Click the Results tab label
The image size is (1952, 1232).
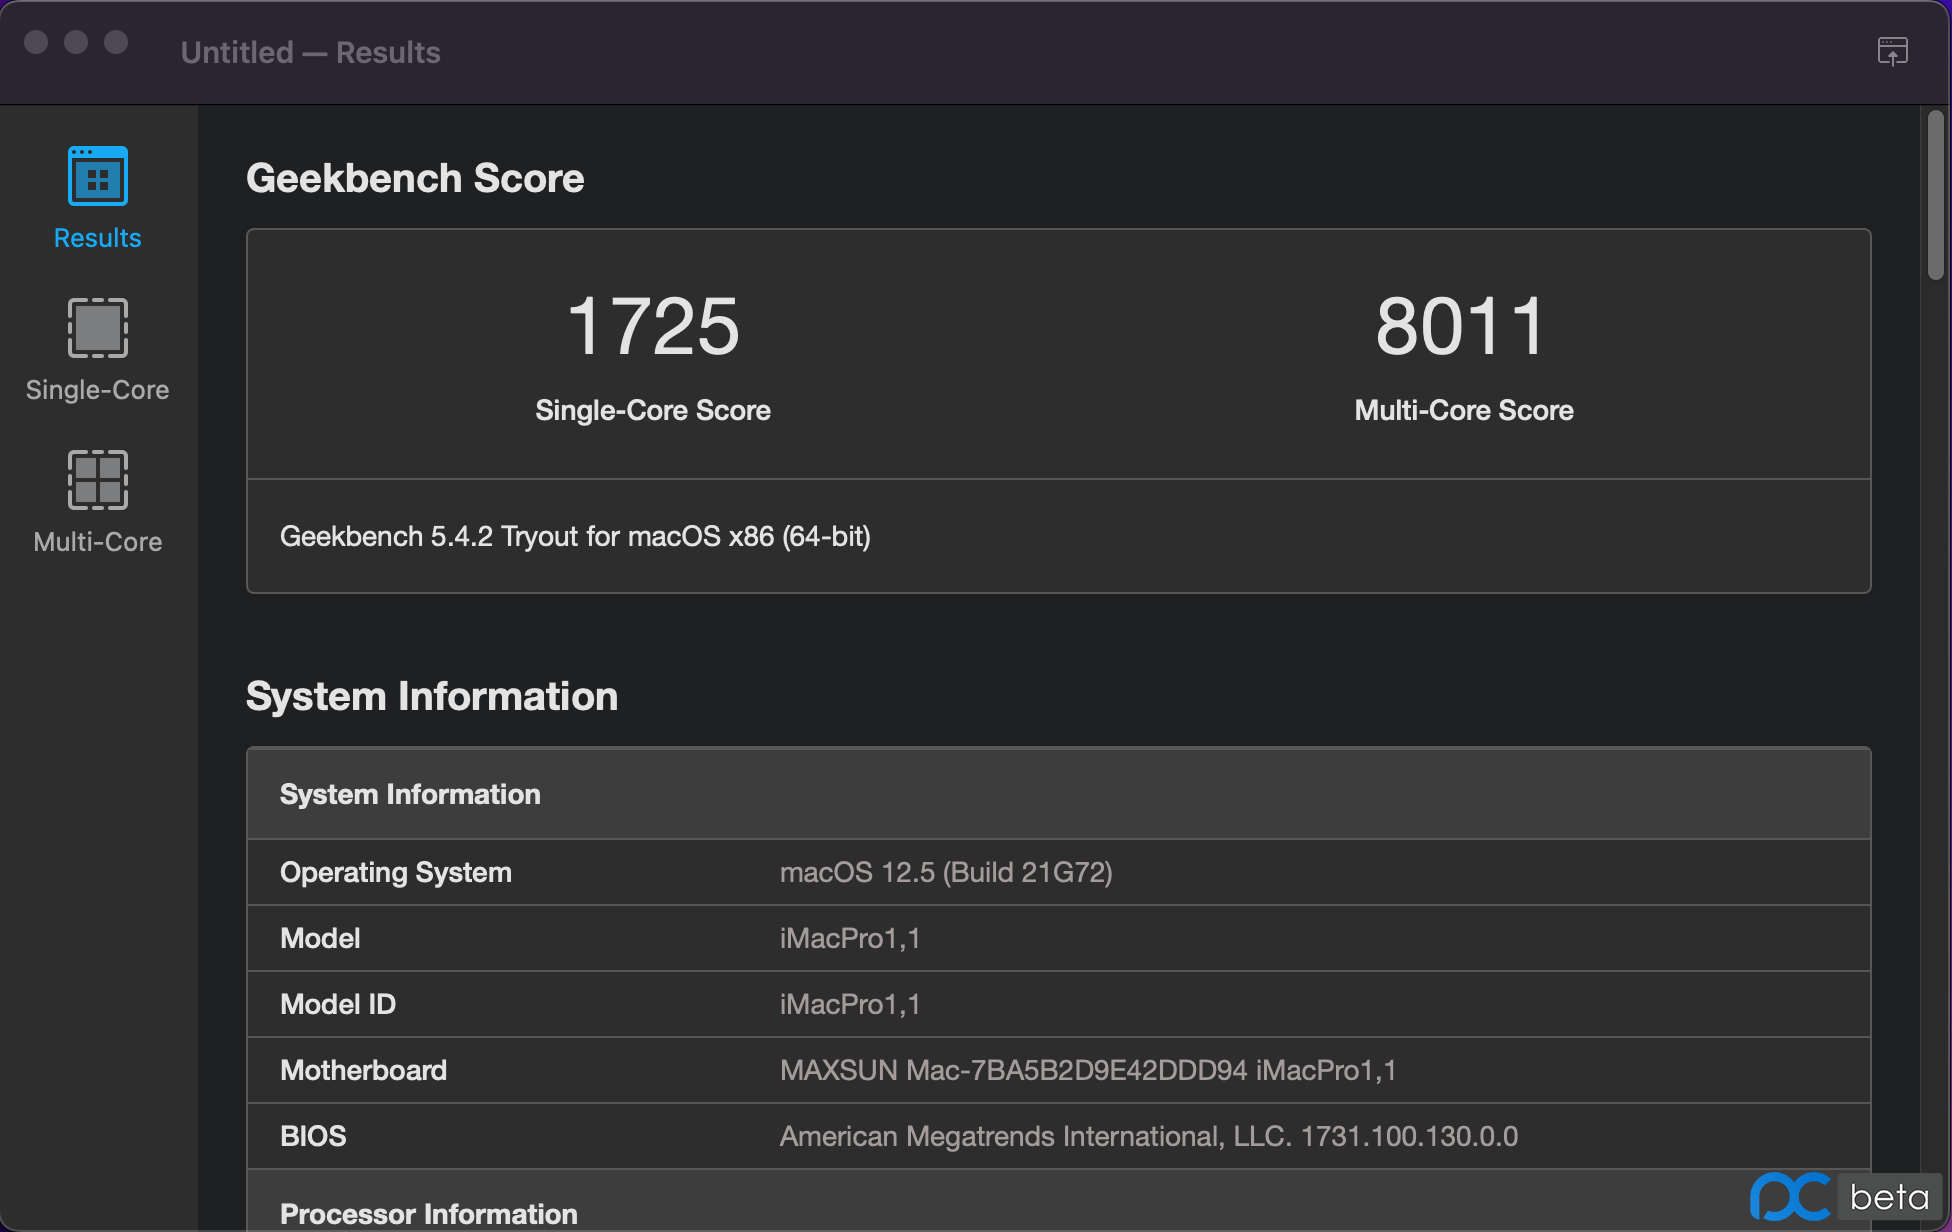click(97, 238)
